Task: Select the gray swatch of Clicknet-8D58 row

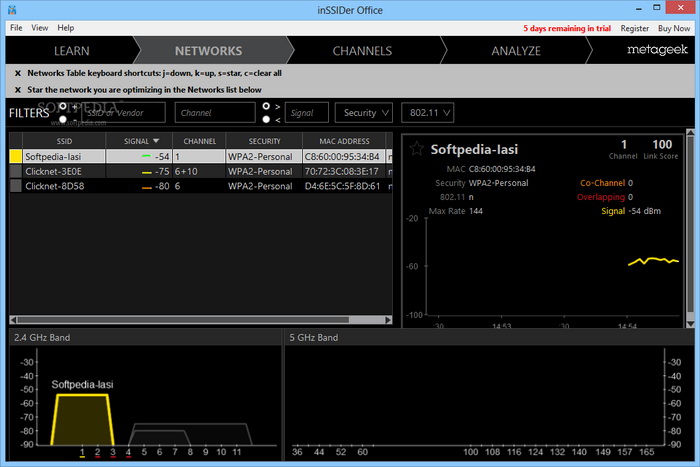Action: coord(16,186)
